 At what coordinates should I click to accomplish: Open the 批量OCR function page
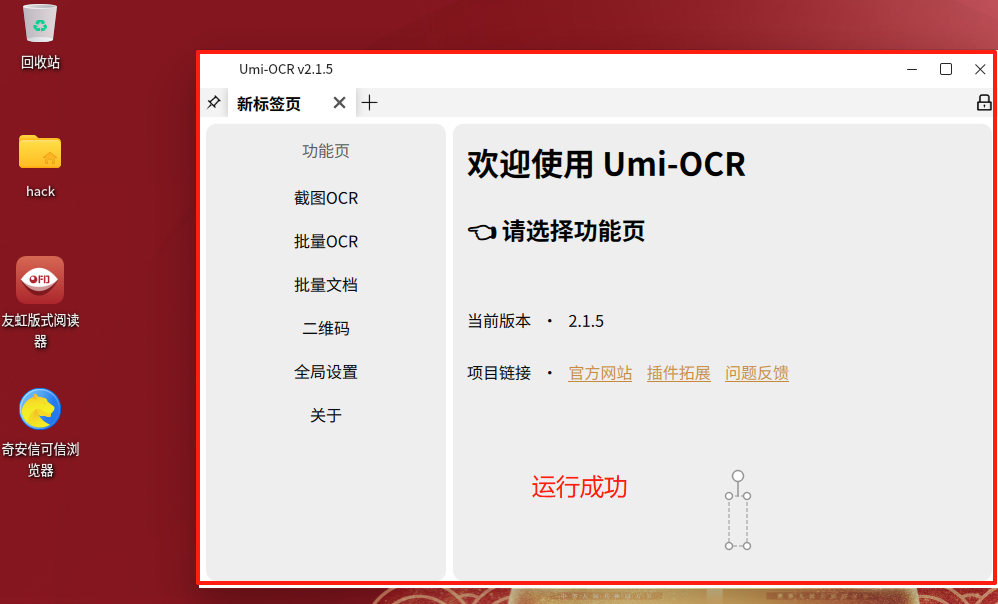326,241
